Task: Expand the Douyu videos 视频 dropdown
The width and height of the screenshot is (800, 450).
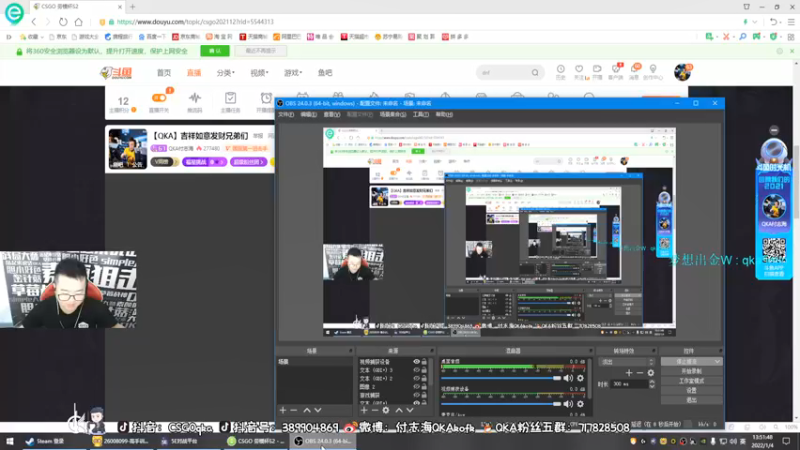Action: tap(259, 73)
